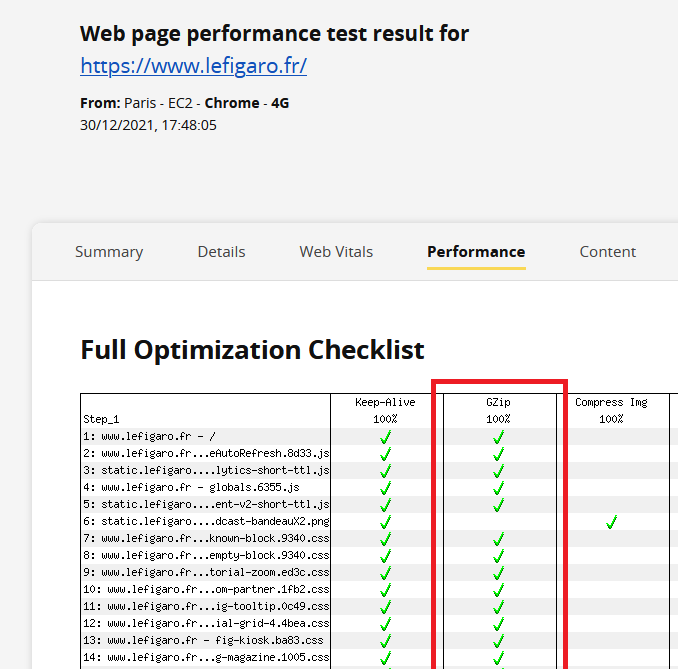The image size is (678, 669).
Task: Click Keep-Alive checkmark for torial-zoom.ed3c.css row
Action: pyautogui.click(x=385, y=573)
